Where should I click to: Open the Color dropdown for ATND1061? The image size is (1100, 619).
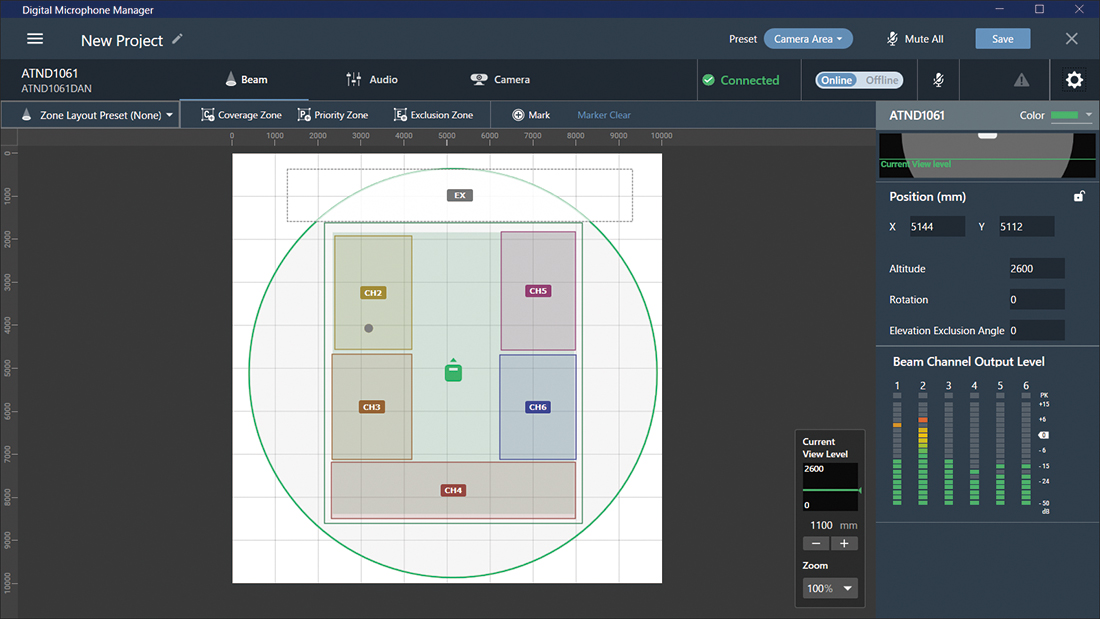tap(1071, 115)
